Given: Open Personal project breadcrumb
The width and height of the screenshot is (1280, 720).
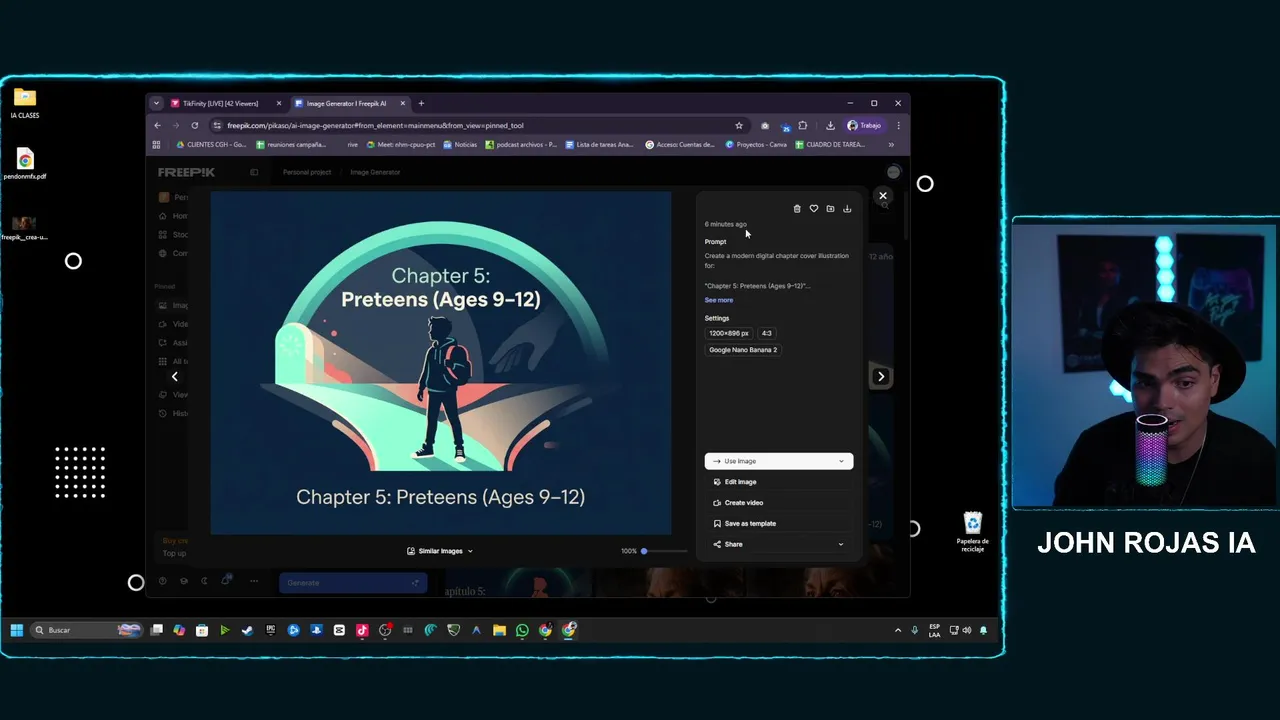Looking at the screenshot, I should click(307, 172).
